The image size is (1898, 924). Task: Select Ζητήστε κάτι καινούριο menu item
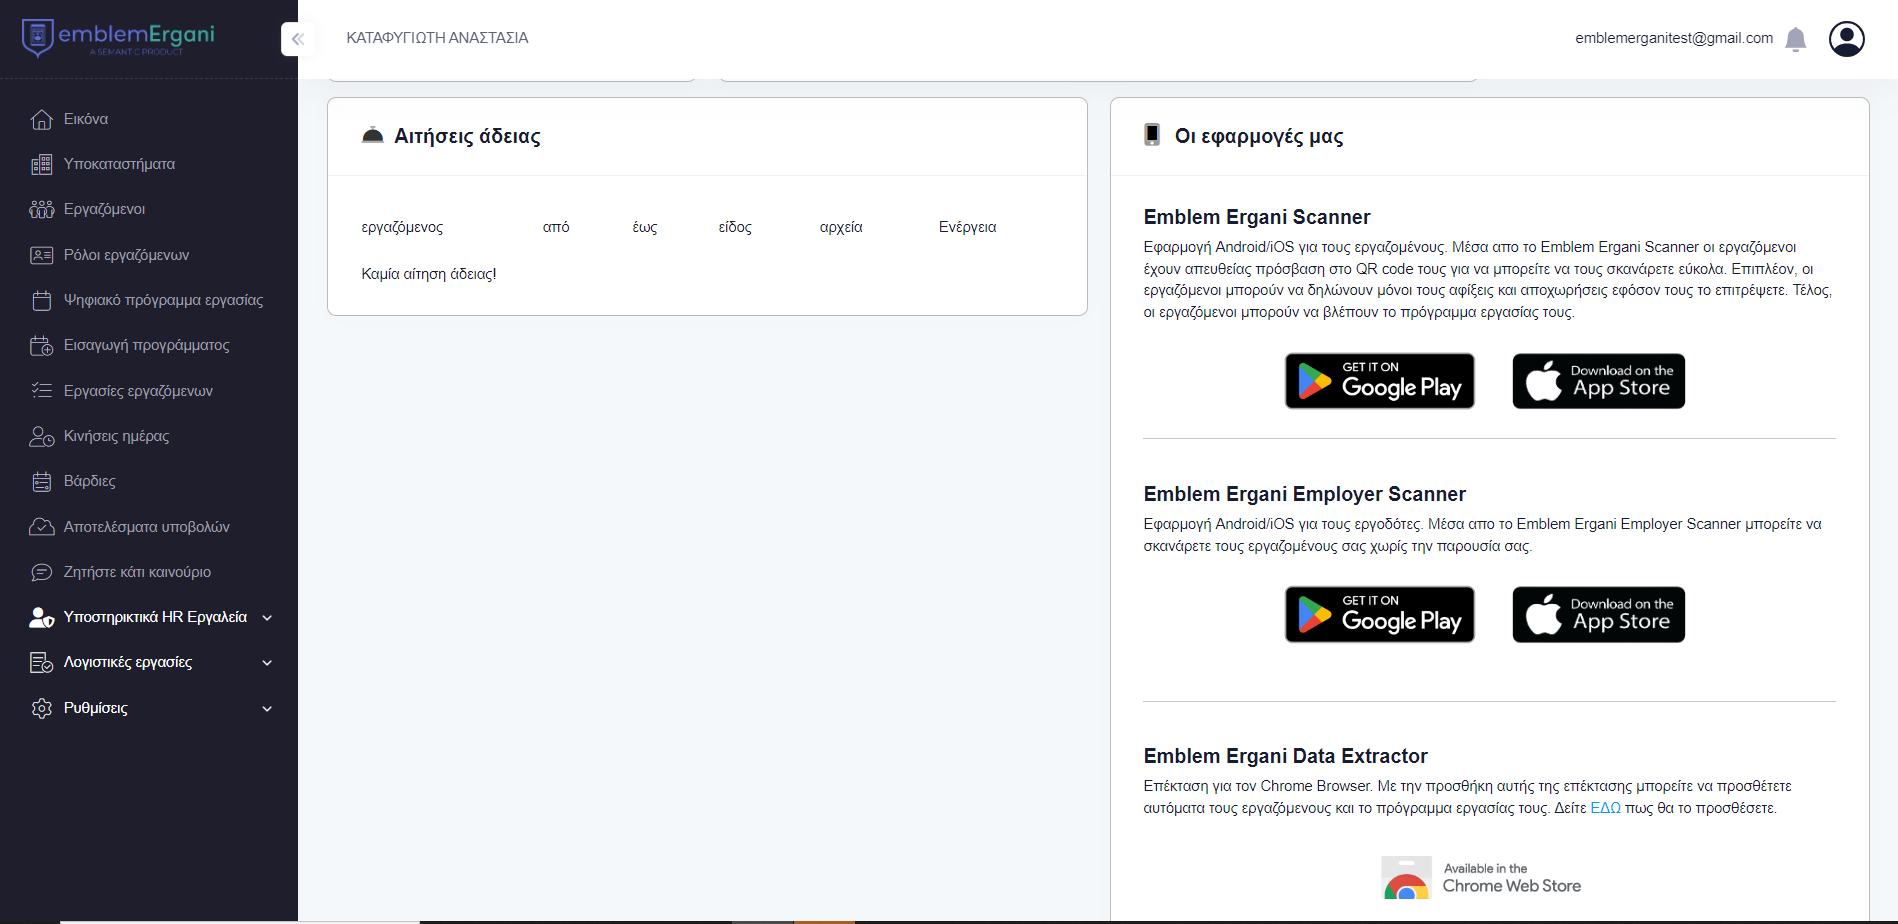pos(137,572)
